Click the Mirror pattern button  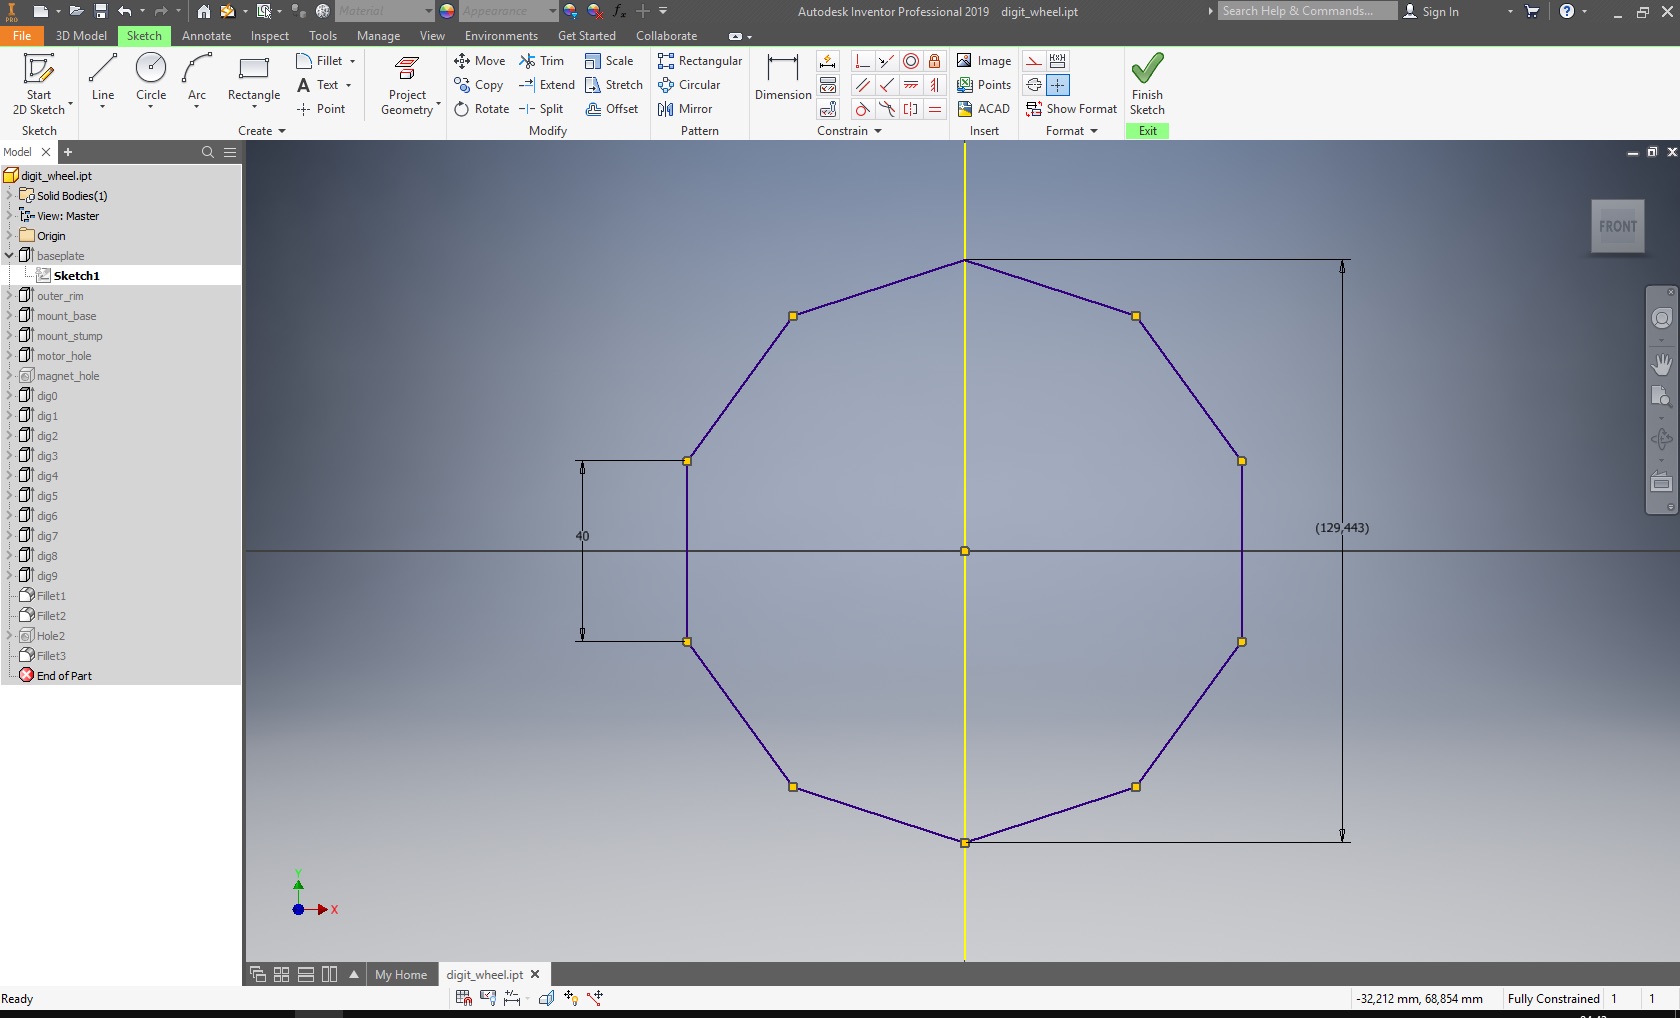click(x=685, y=109)
